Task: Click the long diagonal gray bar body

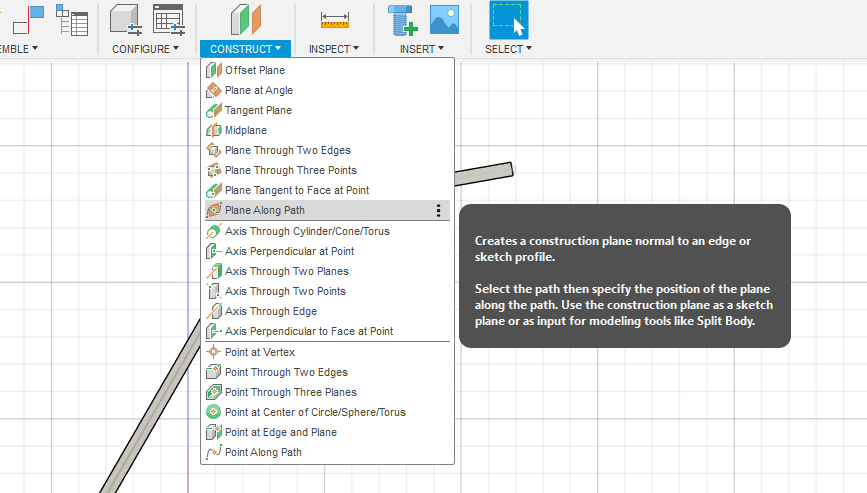Action: click(x=151, y=406)
